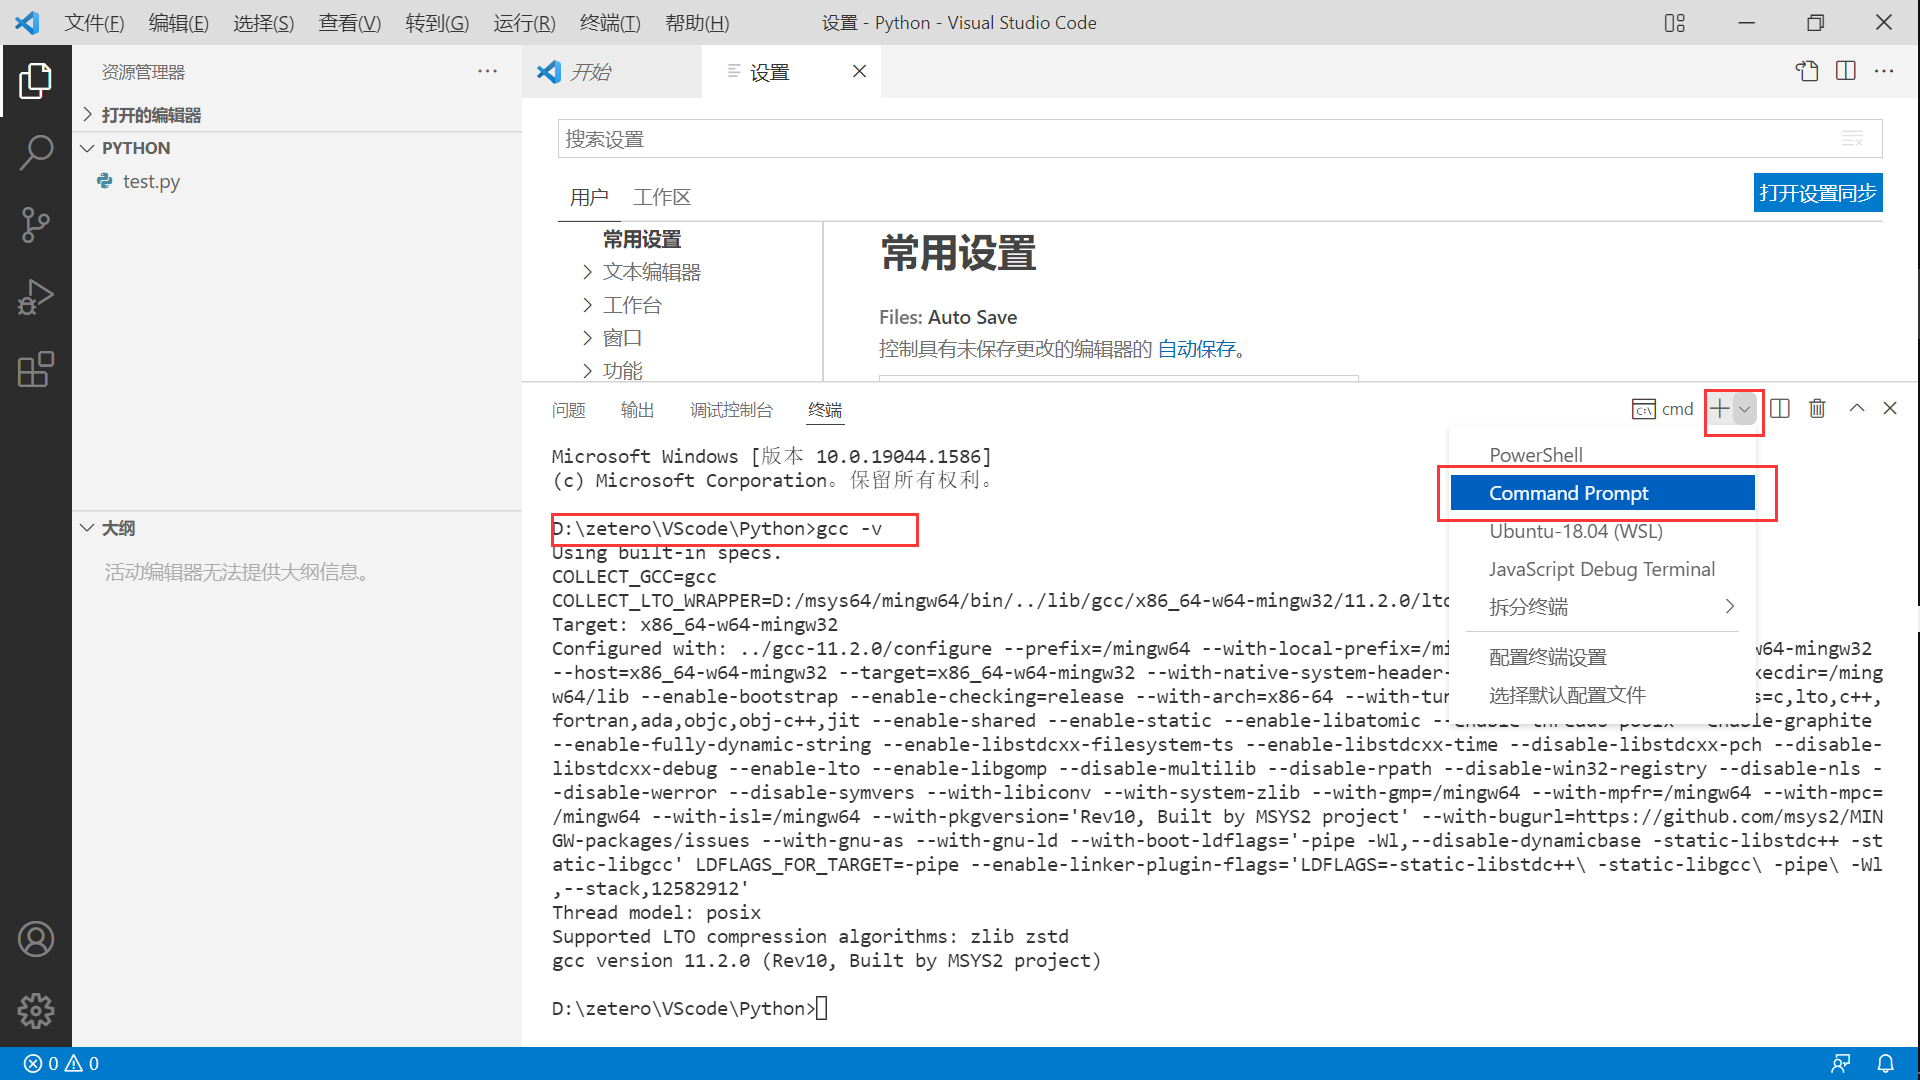Open the terminal launch profile dropdown arrow

tap(1745, 408)
